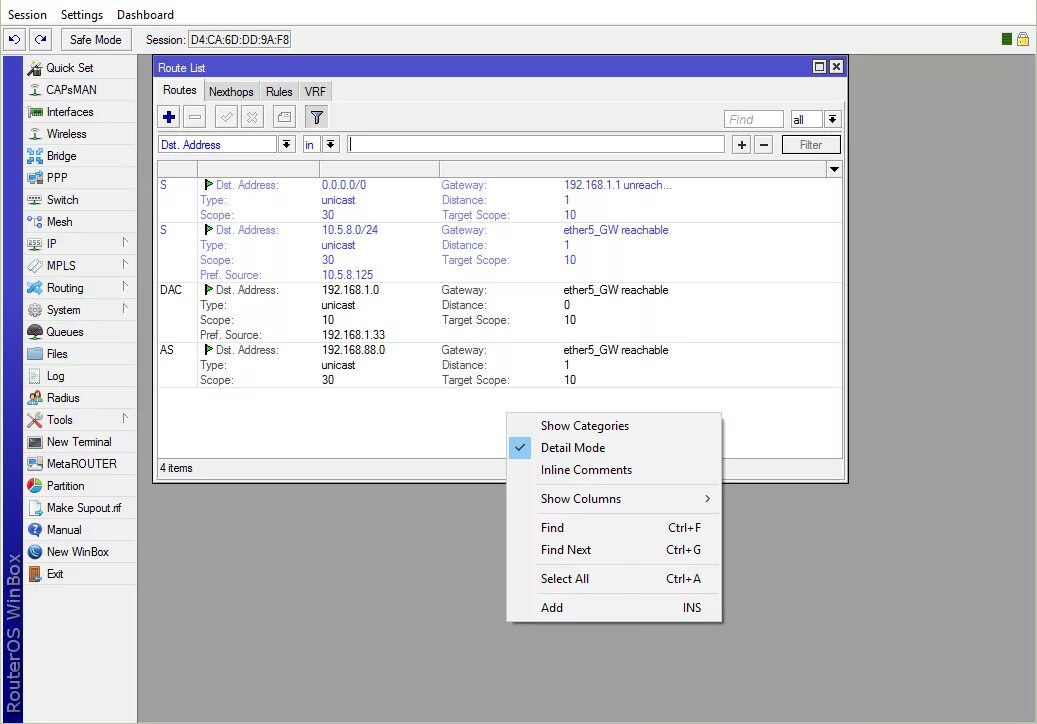Click the filter value text field
Viewport: 1037px width, 724px height.
(x=536, y=144)
